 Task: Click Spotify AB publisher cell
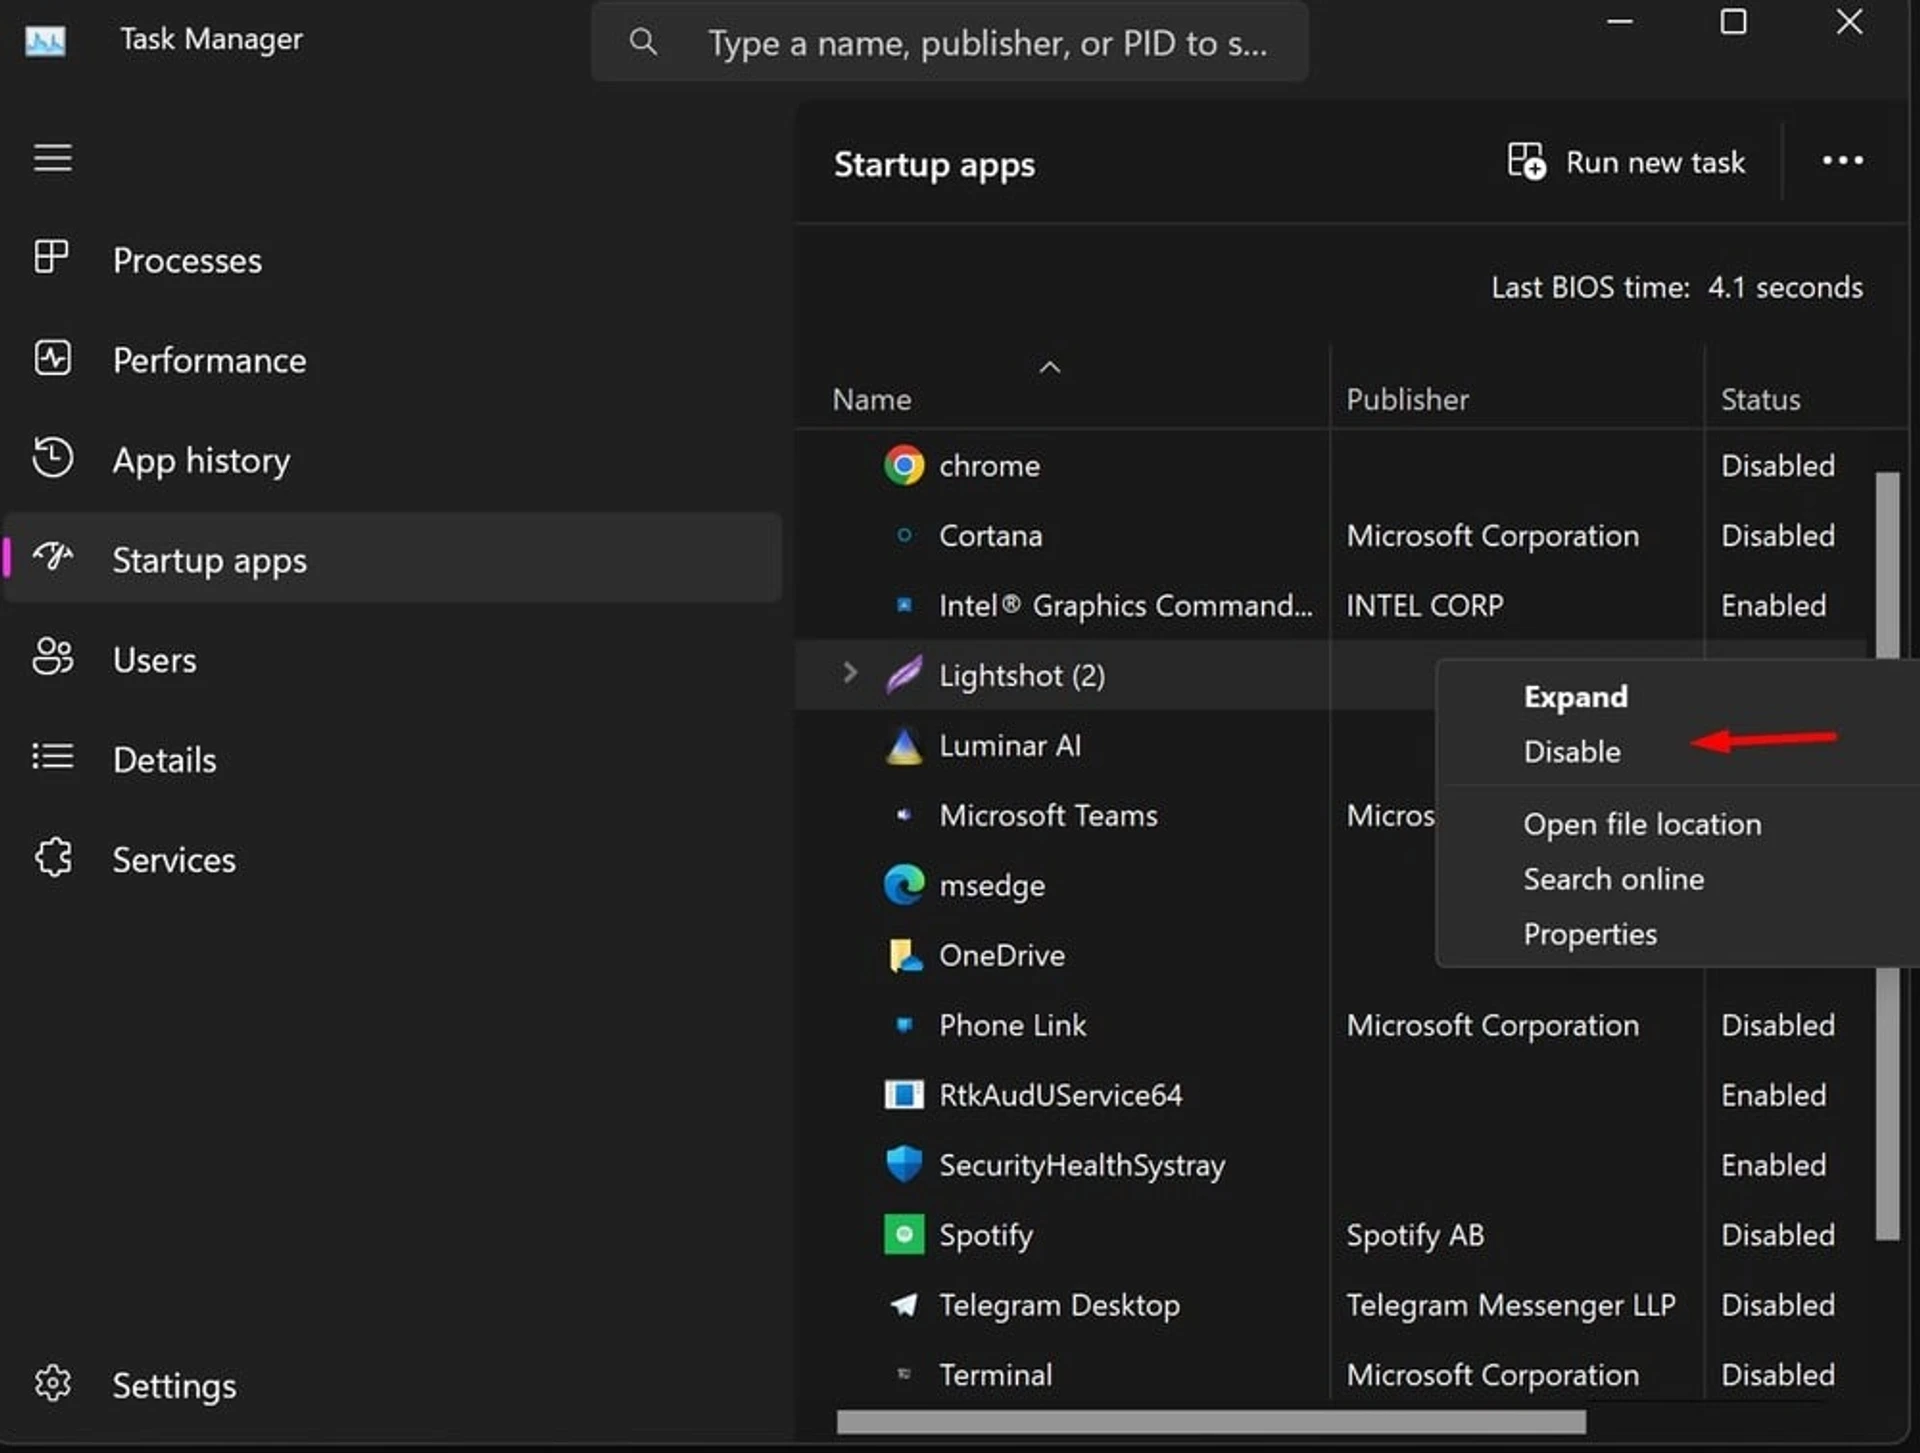(1415, 1235)
